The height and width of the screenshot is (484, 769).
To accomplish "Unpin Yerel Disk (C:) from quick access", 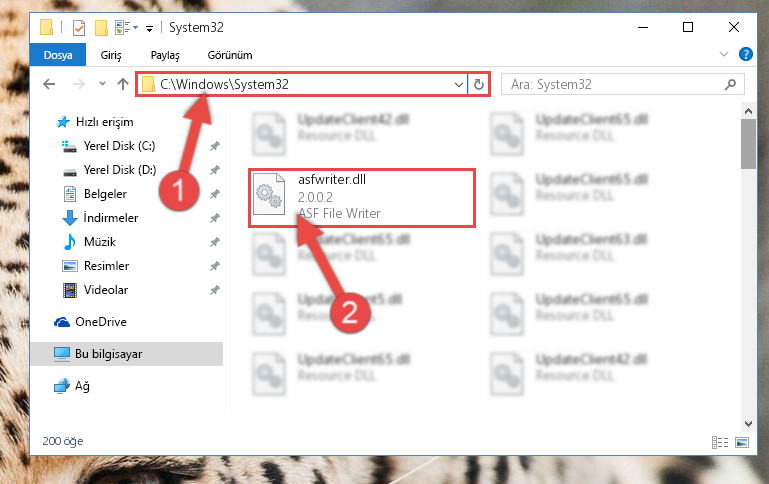I will pos(214,146).
